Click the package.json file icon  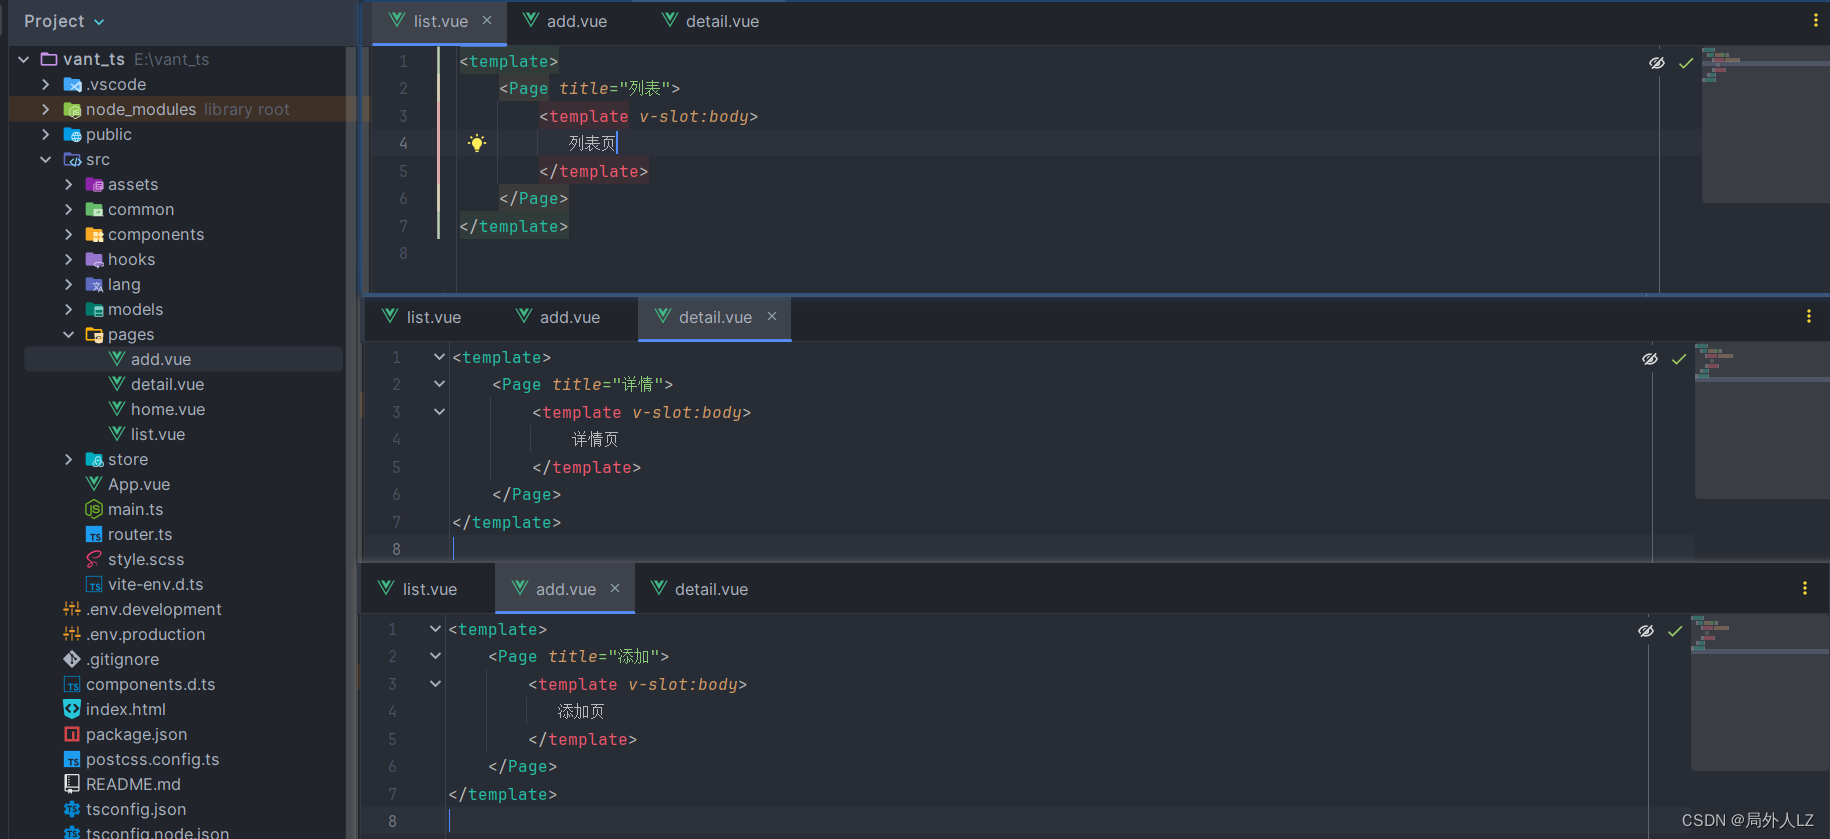(72, 734)
